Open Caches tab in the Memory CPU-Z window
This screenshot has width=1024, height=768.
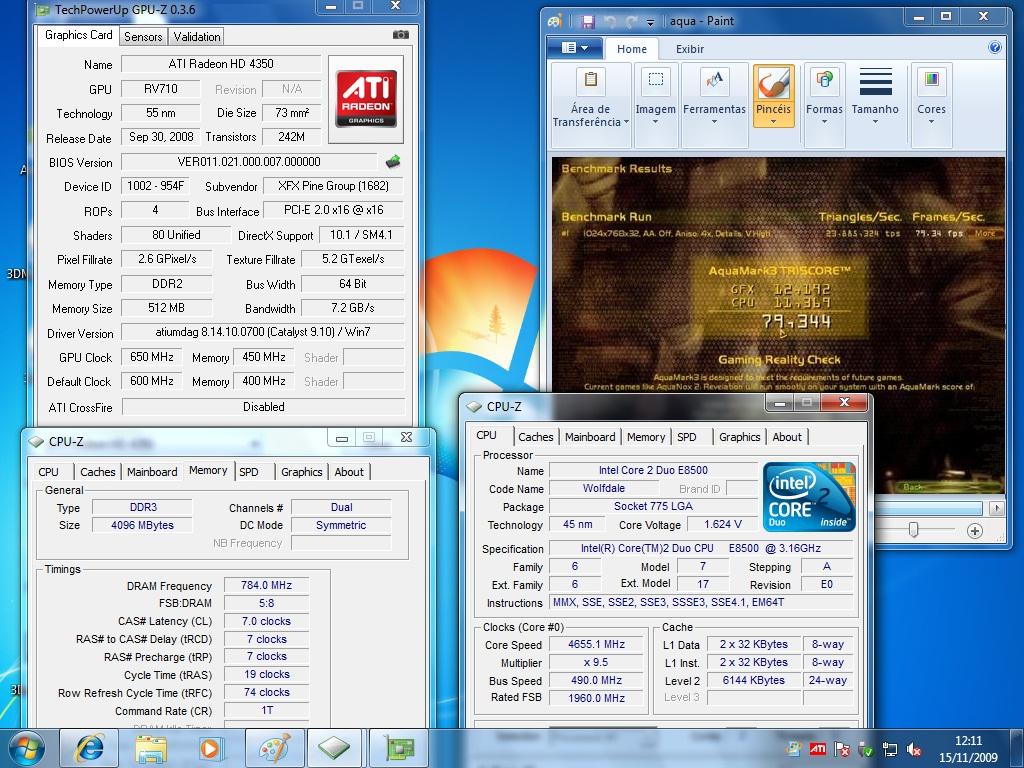coord(97,472)
